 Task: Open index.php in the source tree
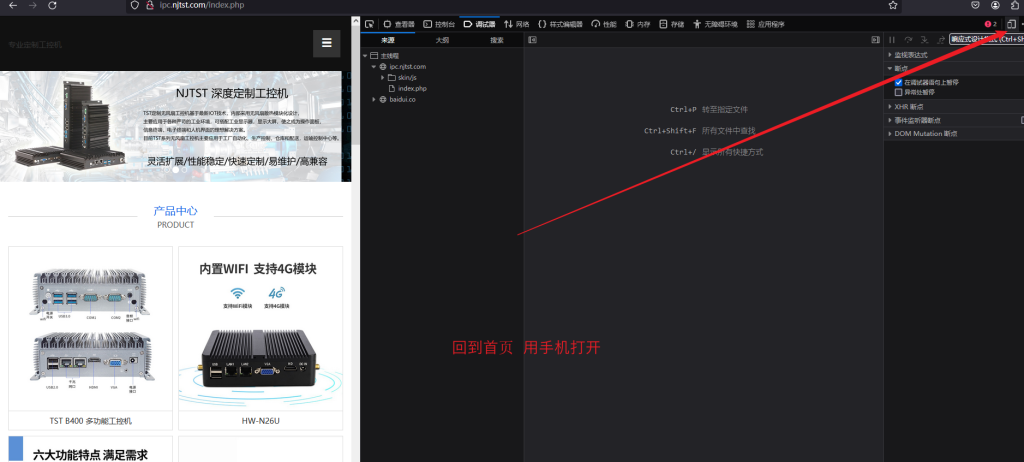coord(412,88)
